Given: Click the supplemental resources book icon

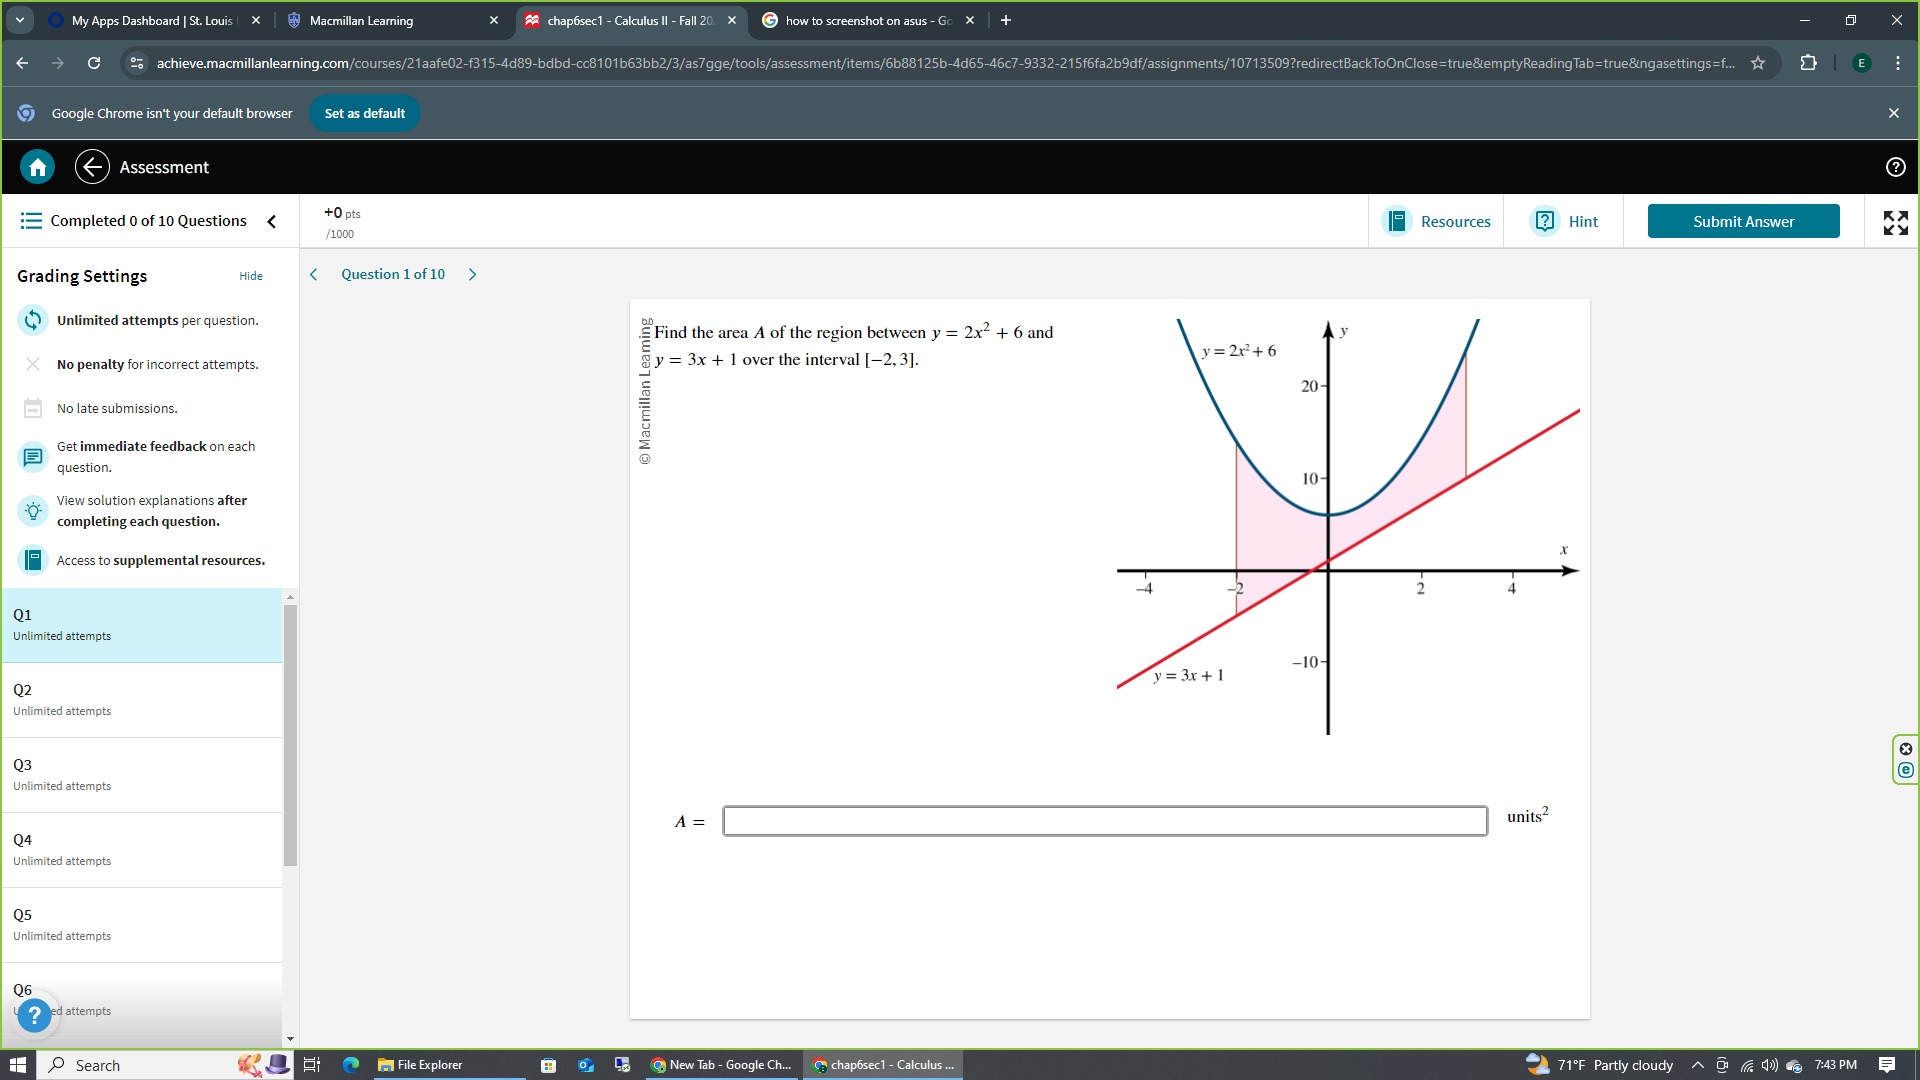Looking at the screenshot, I should point(33,560).
